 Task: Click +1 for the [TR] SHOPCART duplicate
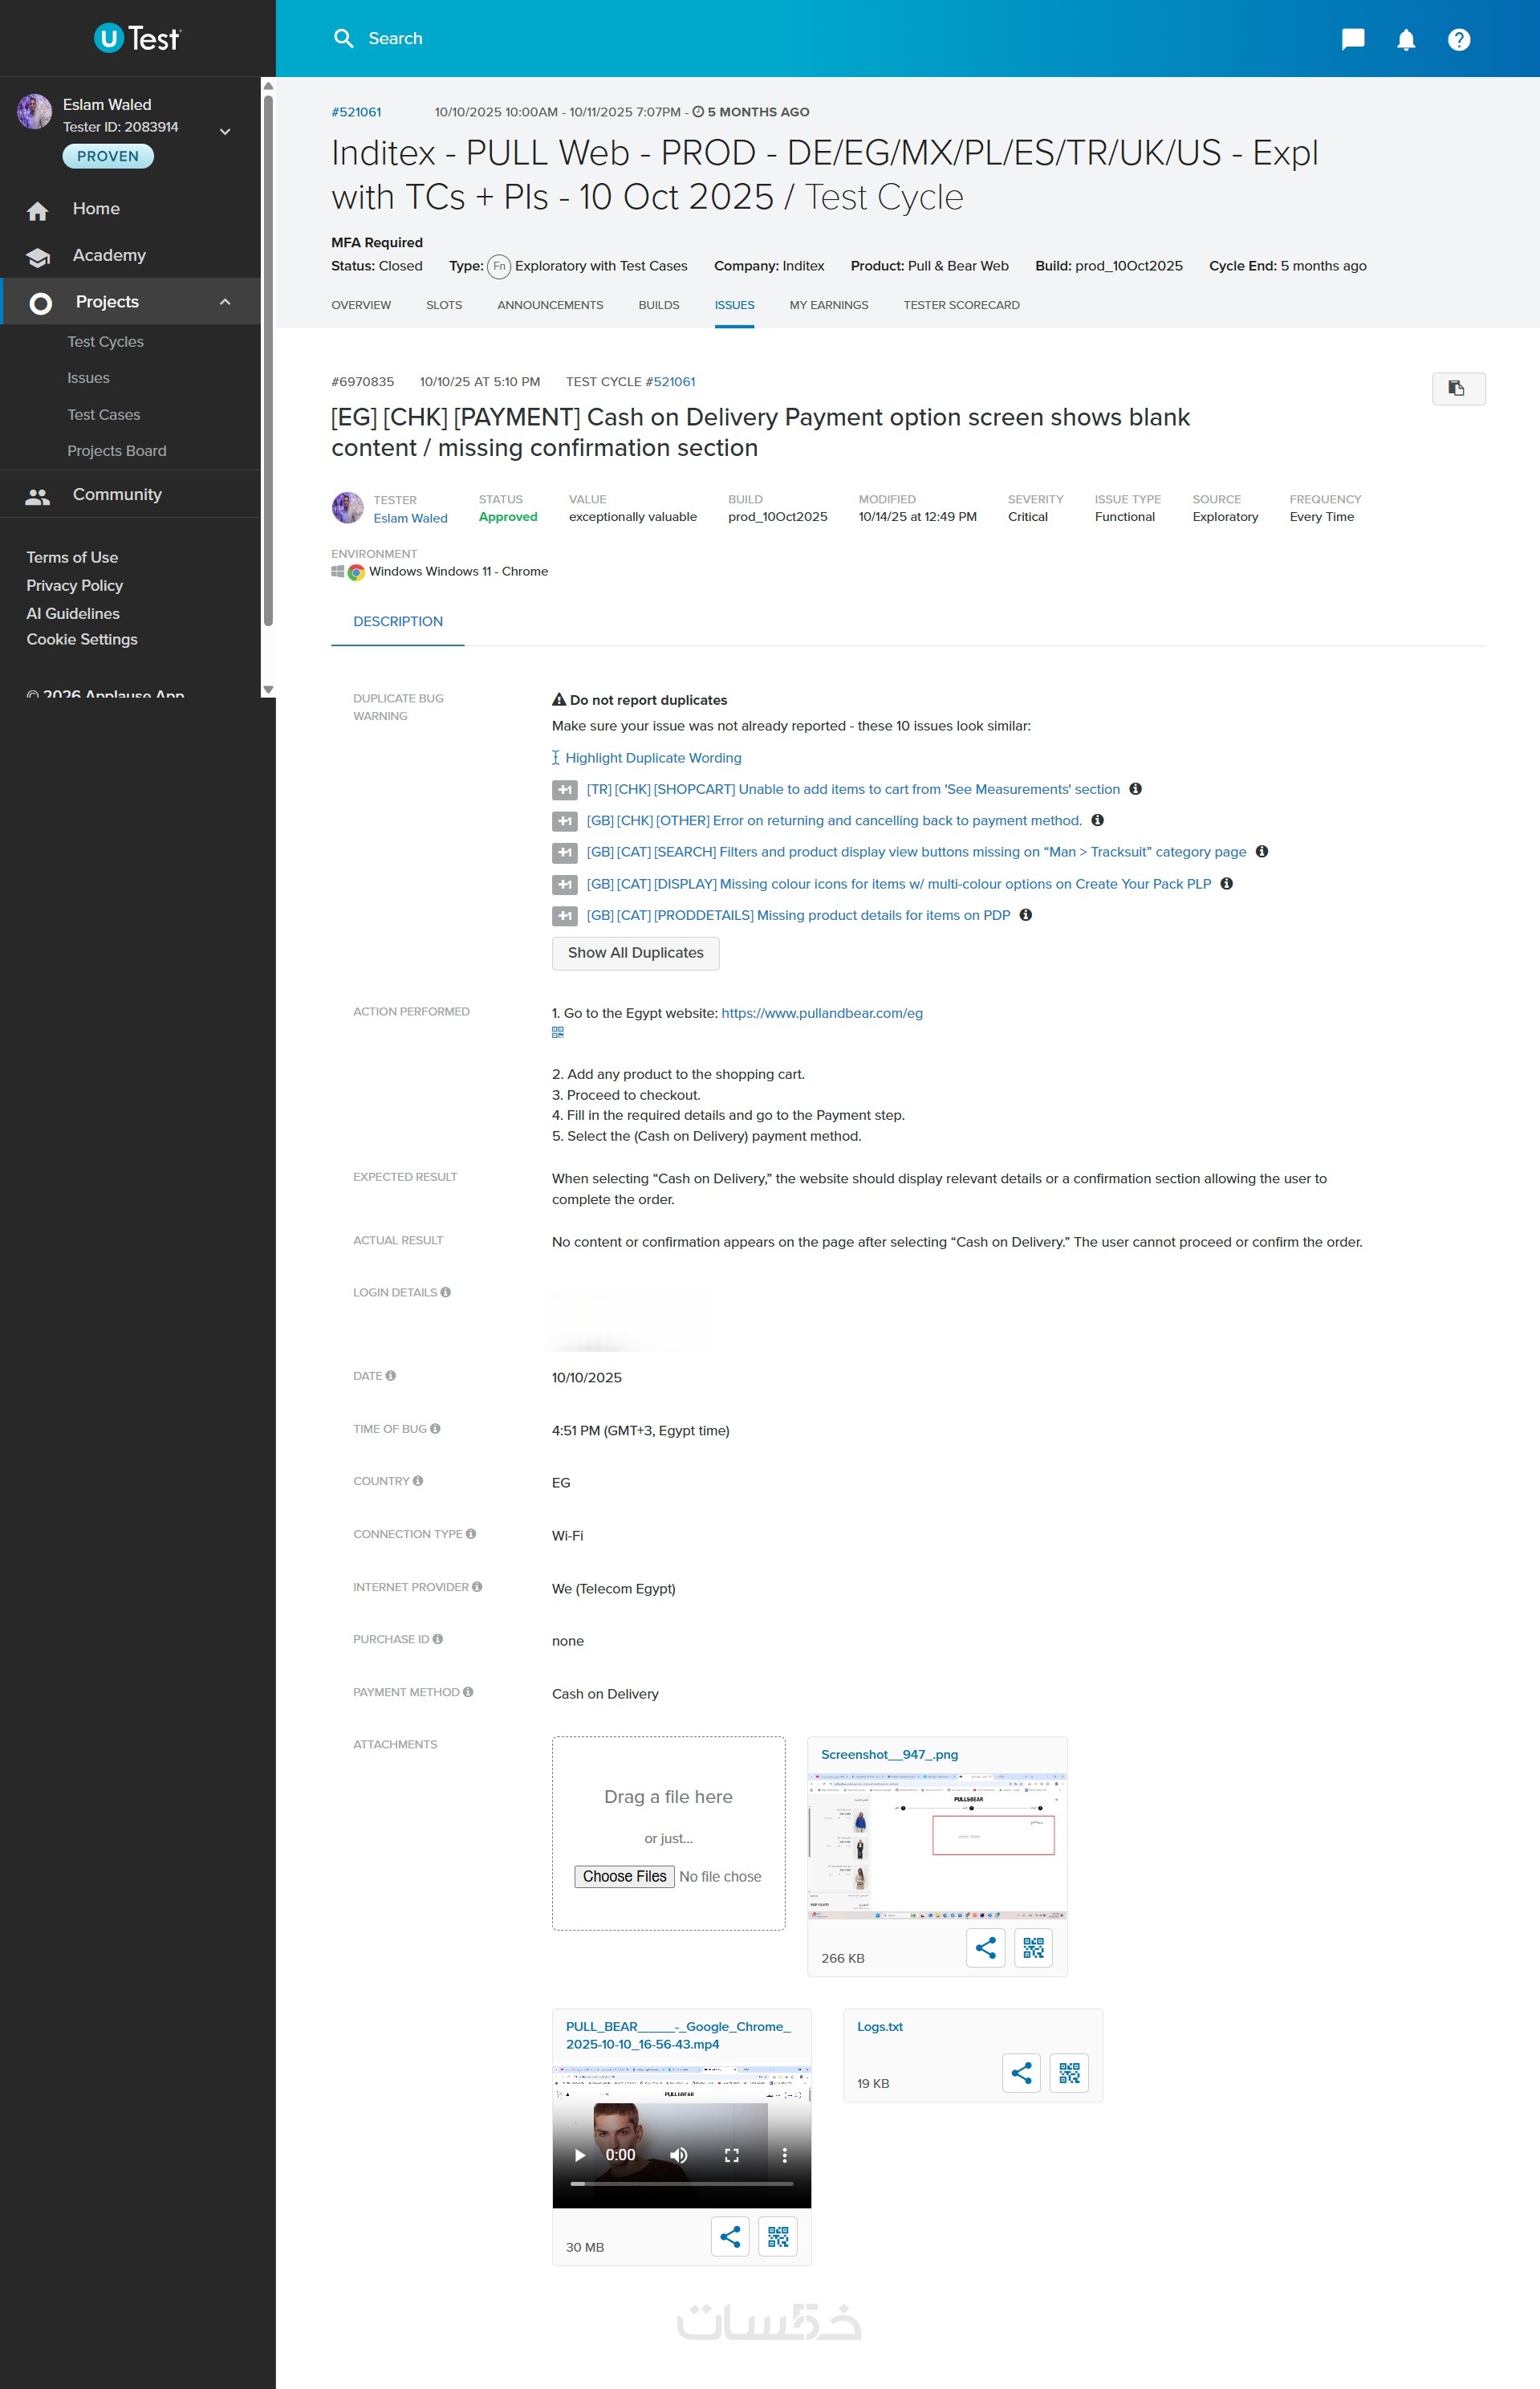[565, 790]
